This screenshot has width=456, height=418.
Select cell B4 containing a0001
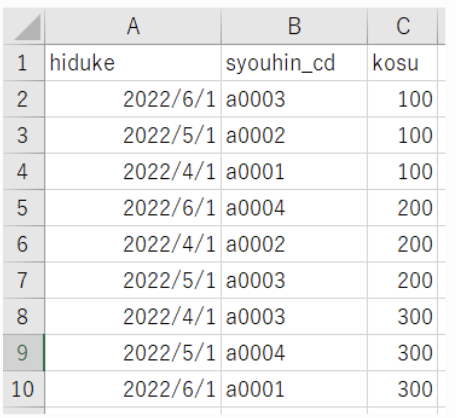pos(294,172)
